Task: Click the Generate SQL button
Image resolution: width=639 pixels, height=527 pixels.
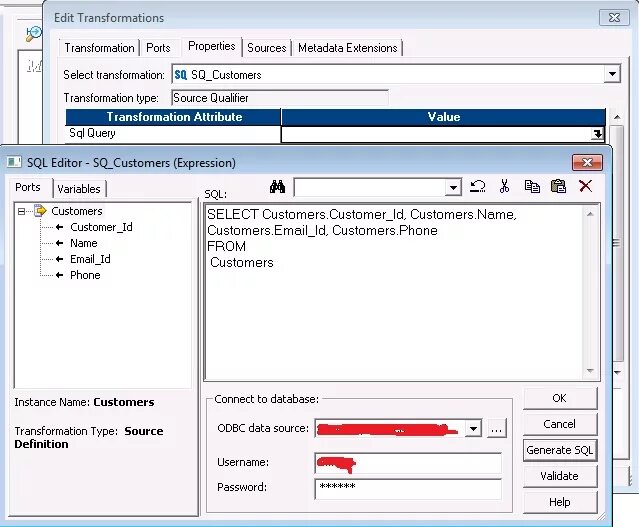Action: tap(560, 450)
